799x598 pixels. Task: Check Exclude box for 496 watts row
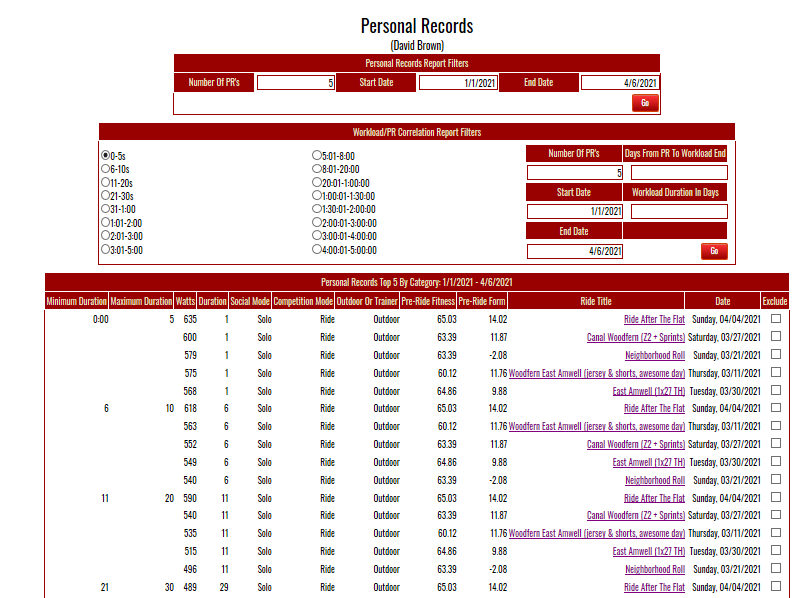(x=776, y=568)
